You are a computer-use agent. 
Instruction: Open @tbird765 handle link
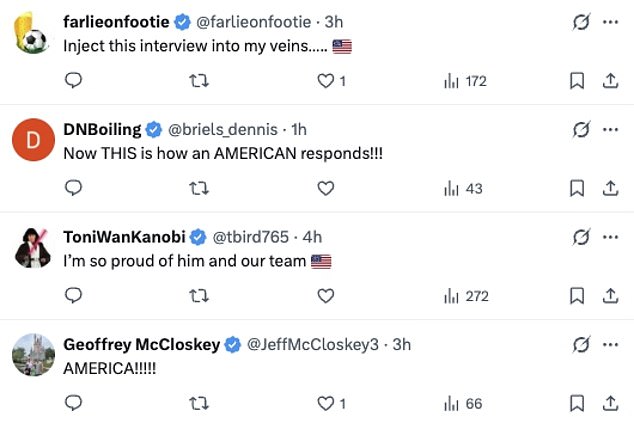[251, 236]
